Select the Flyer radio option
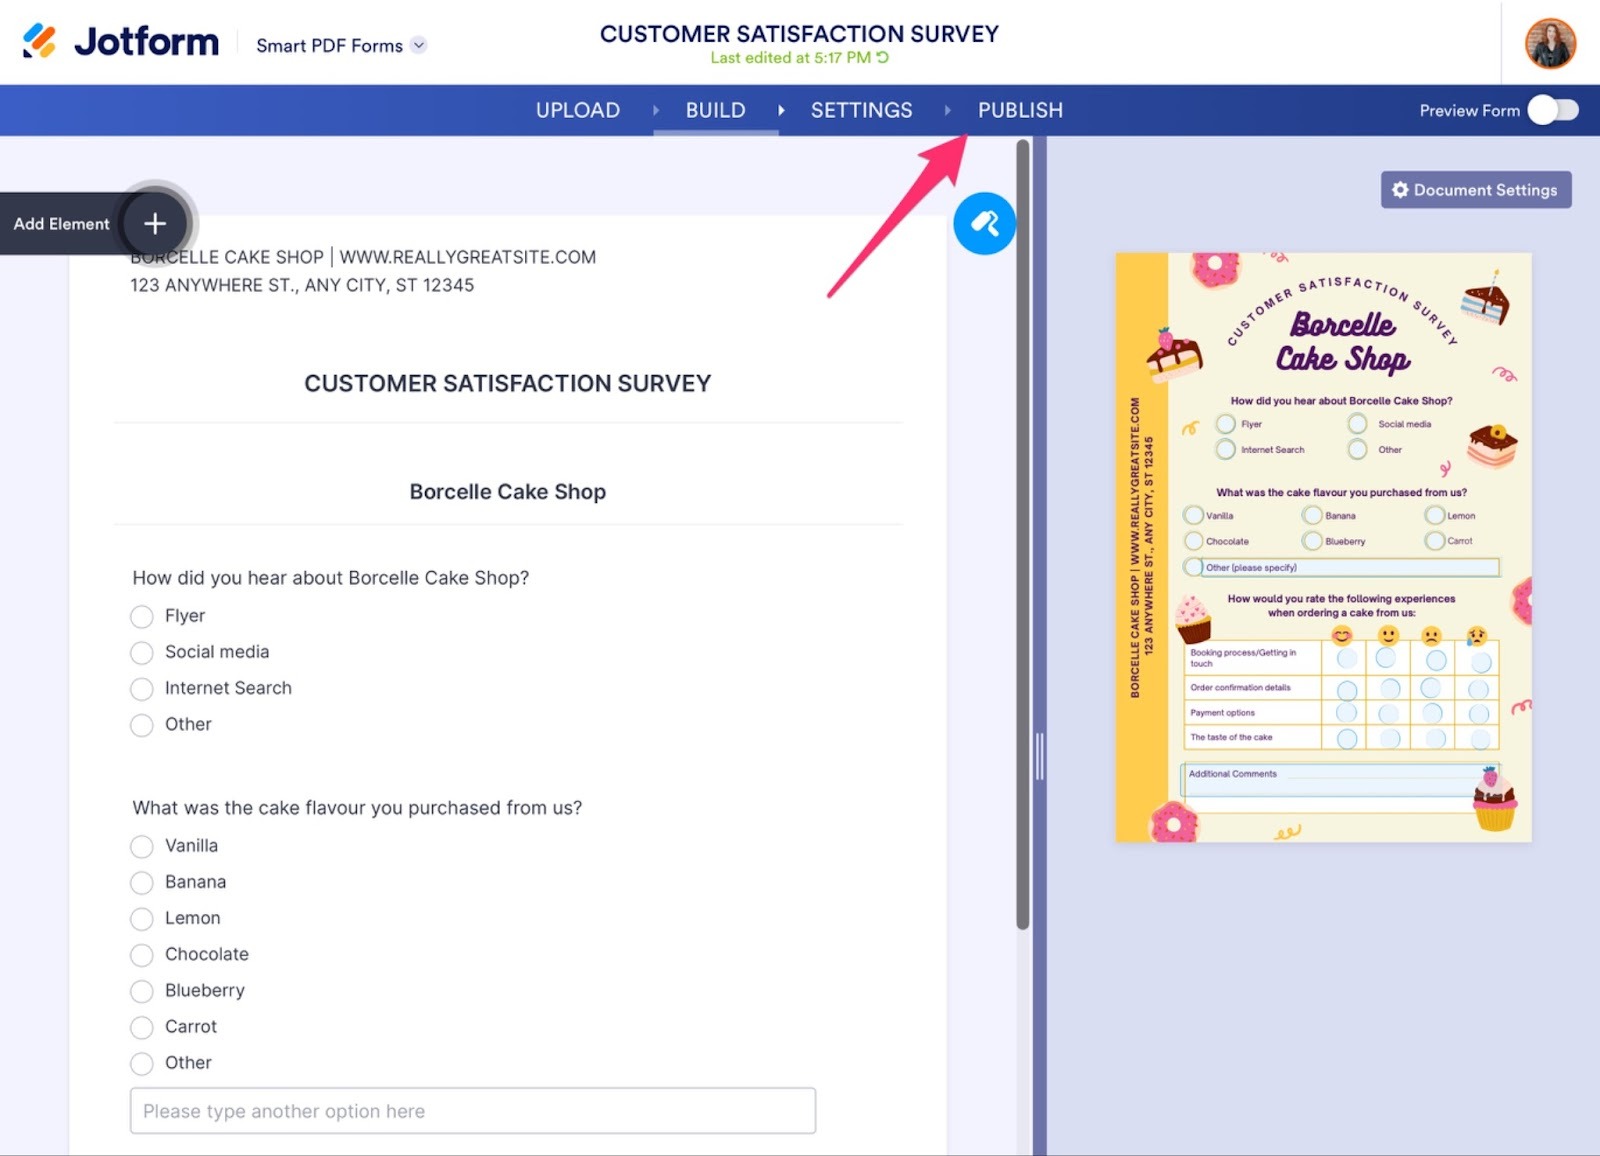The width and height of the screenshot is (1600, 1156). tap(142, 616)
